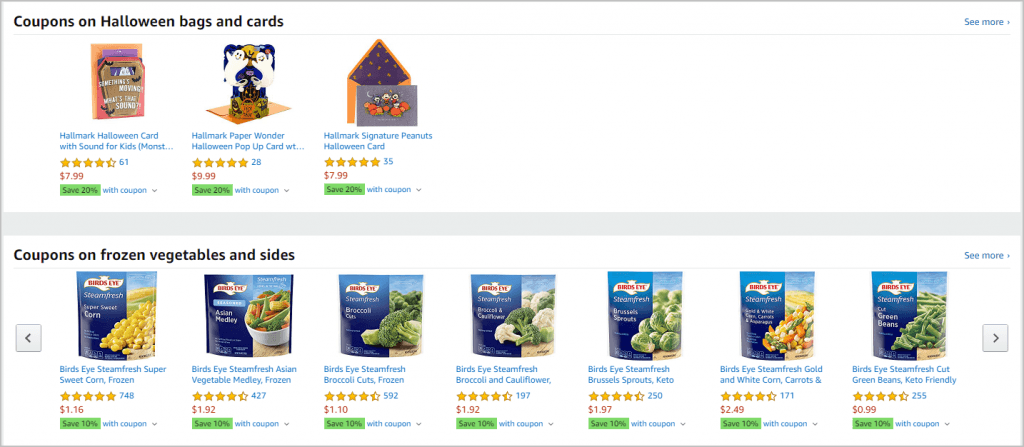
Task: Click stars under Asian Vegetable Medley
Action: tap(220, 396)
